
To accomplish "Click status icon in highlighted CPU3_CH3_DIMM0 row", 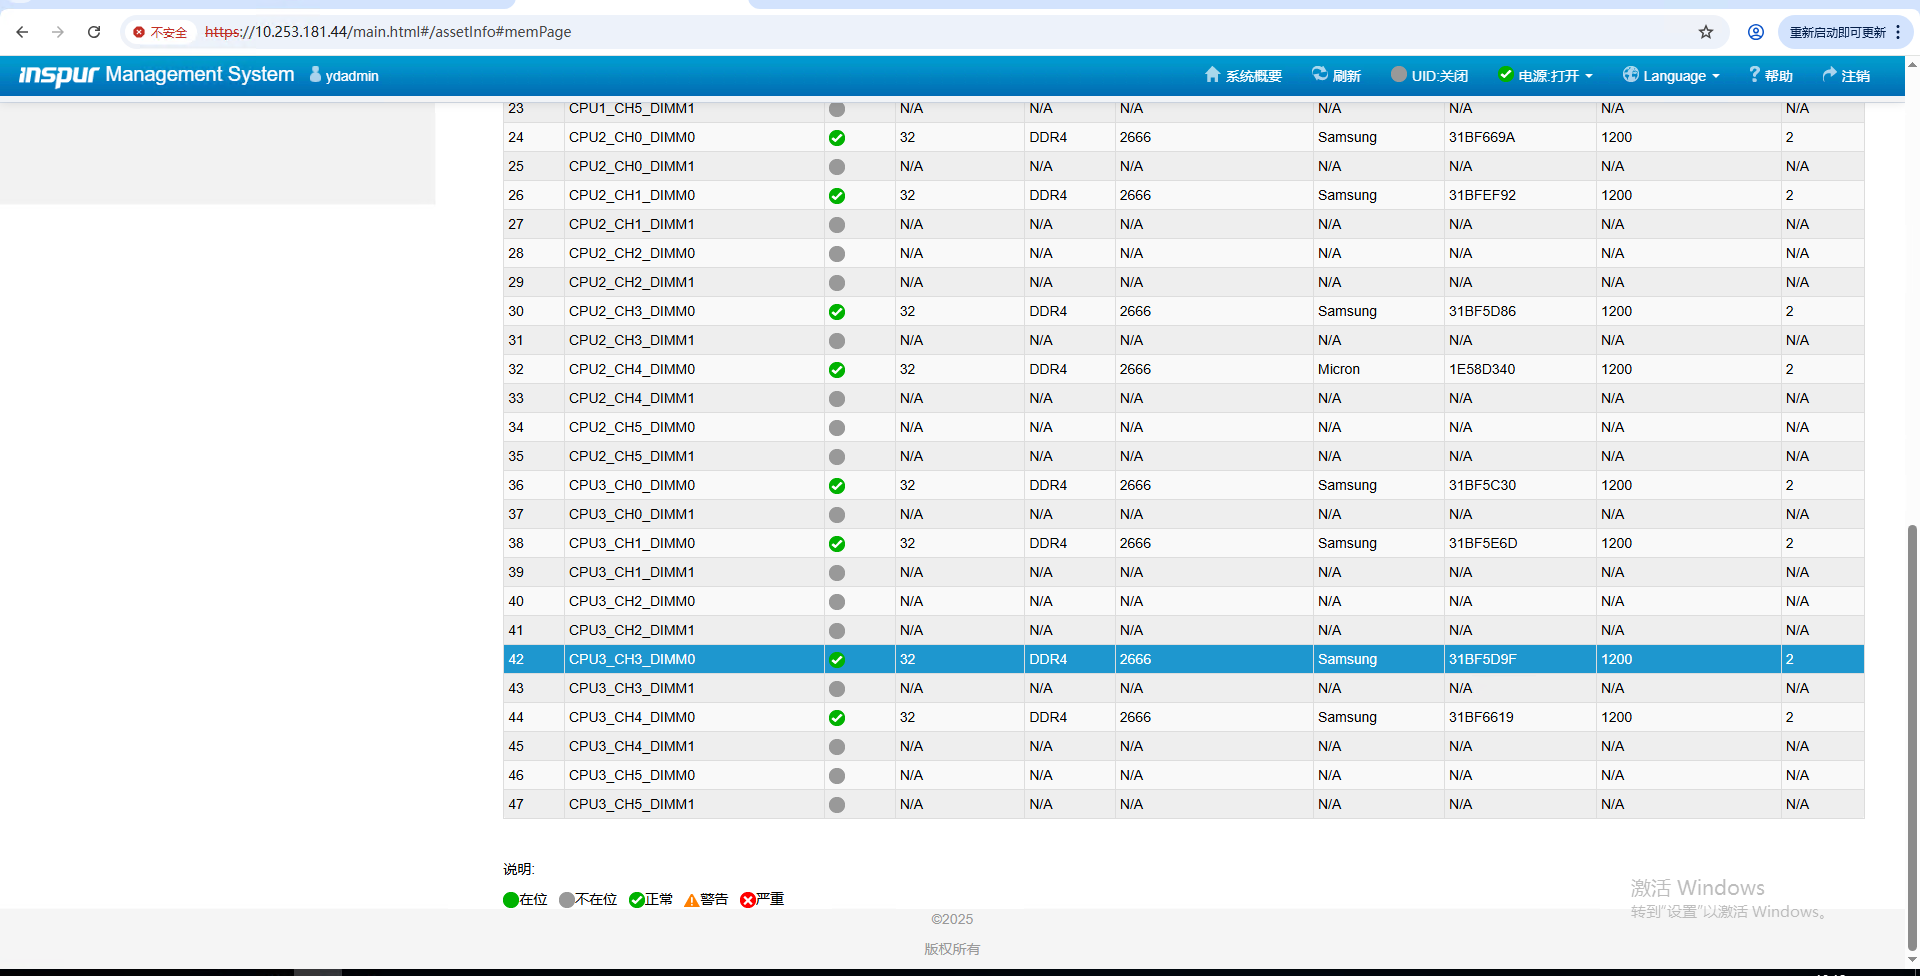I will click(837, 660).
